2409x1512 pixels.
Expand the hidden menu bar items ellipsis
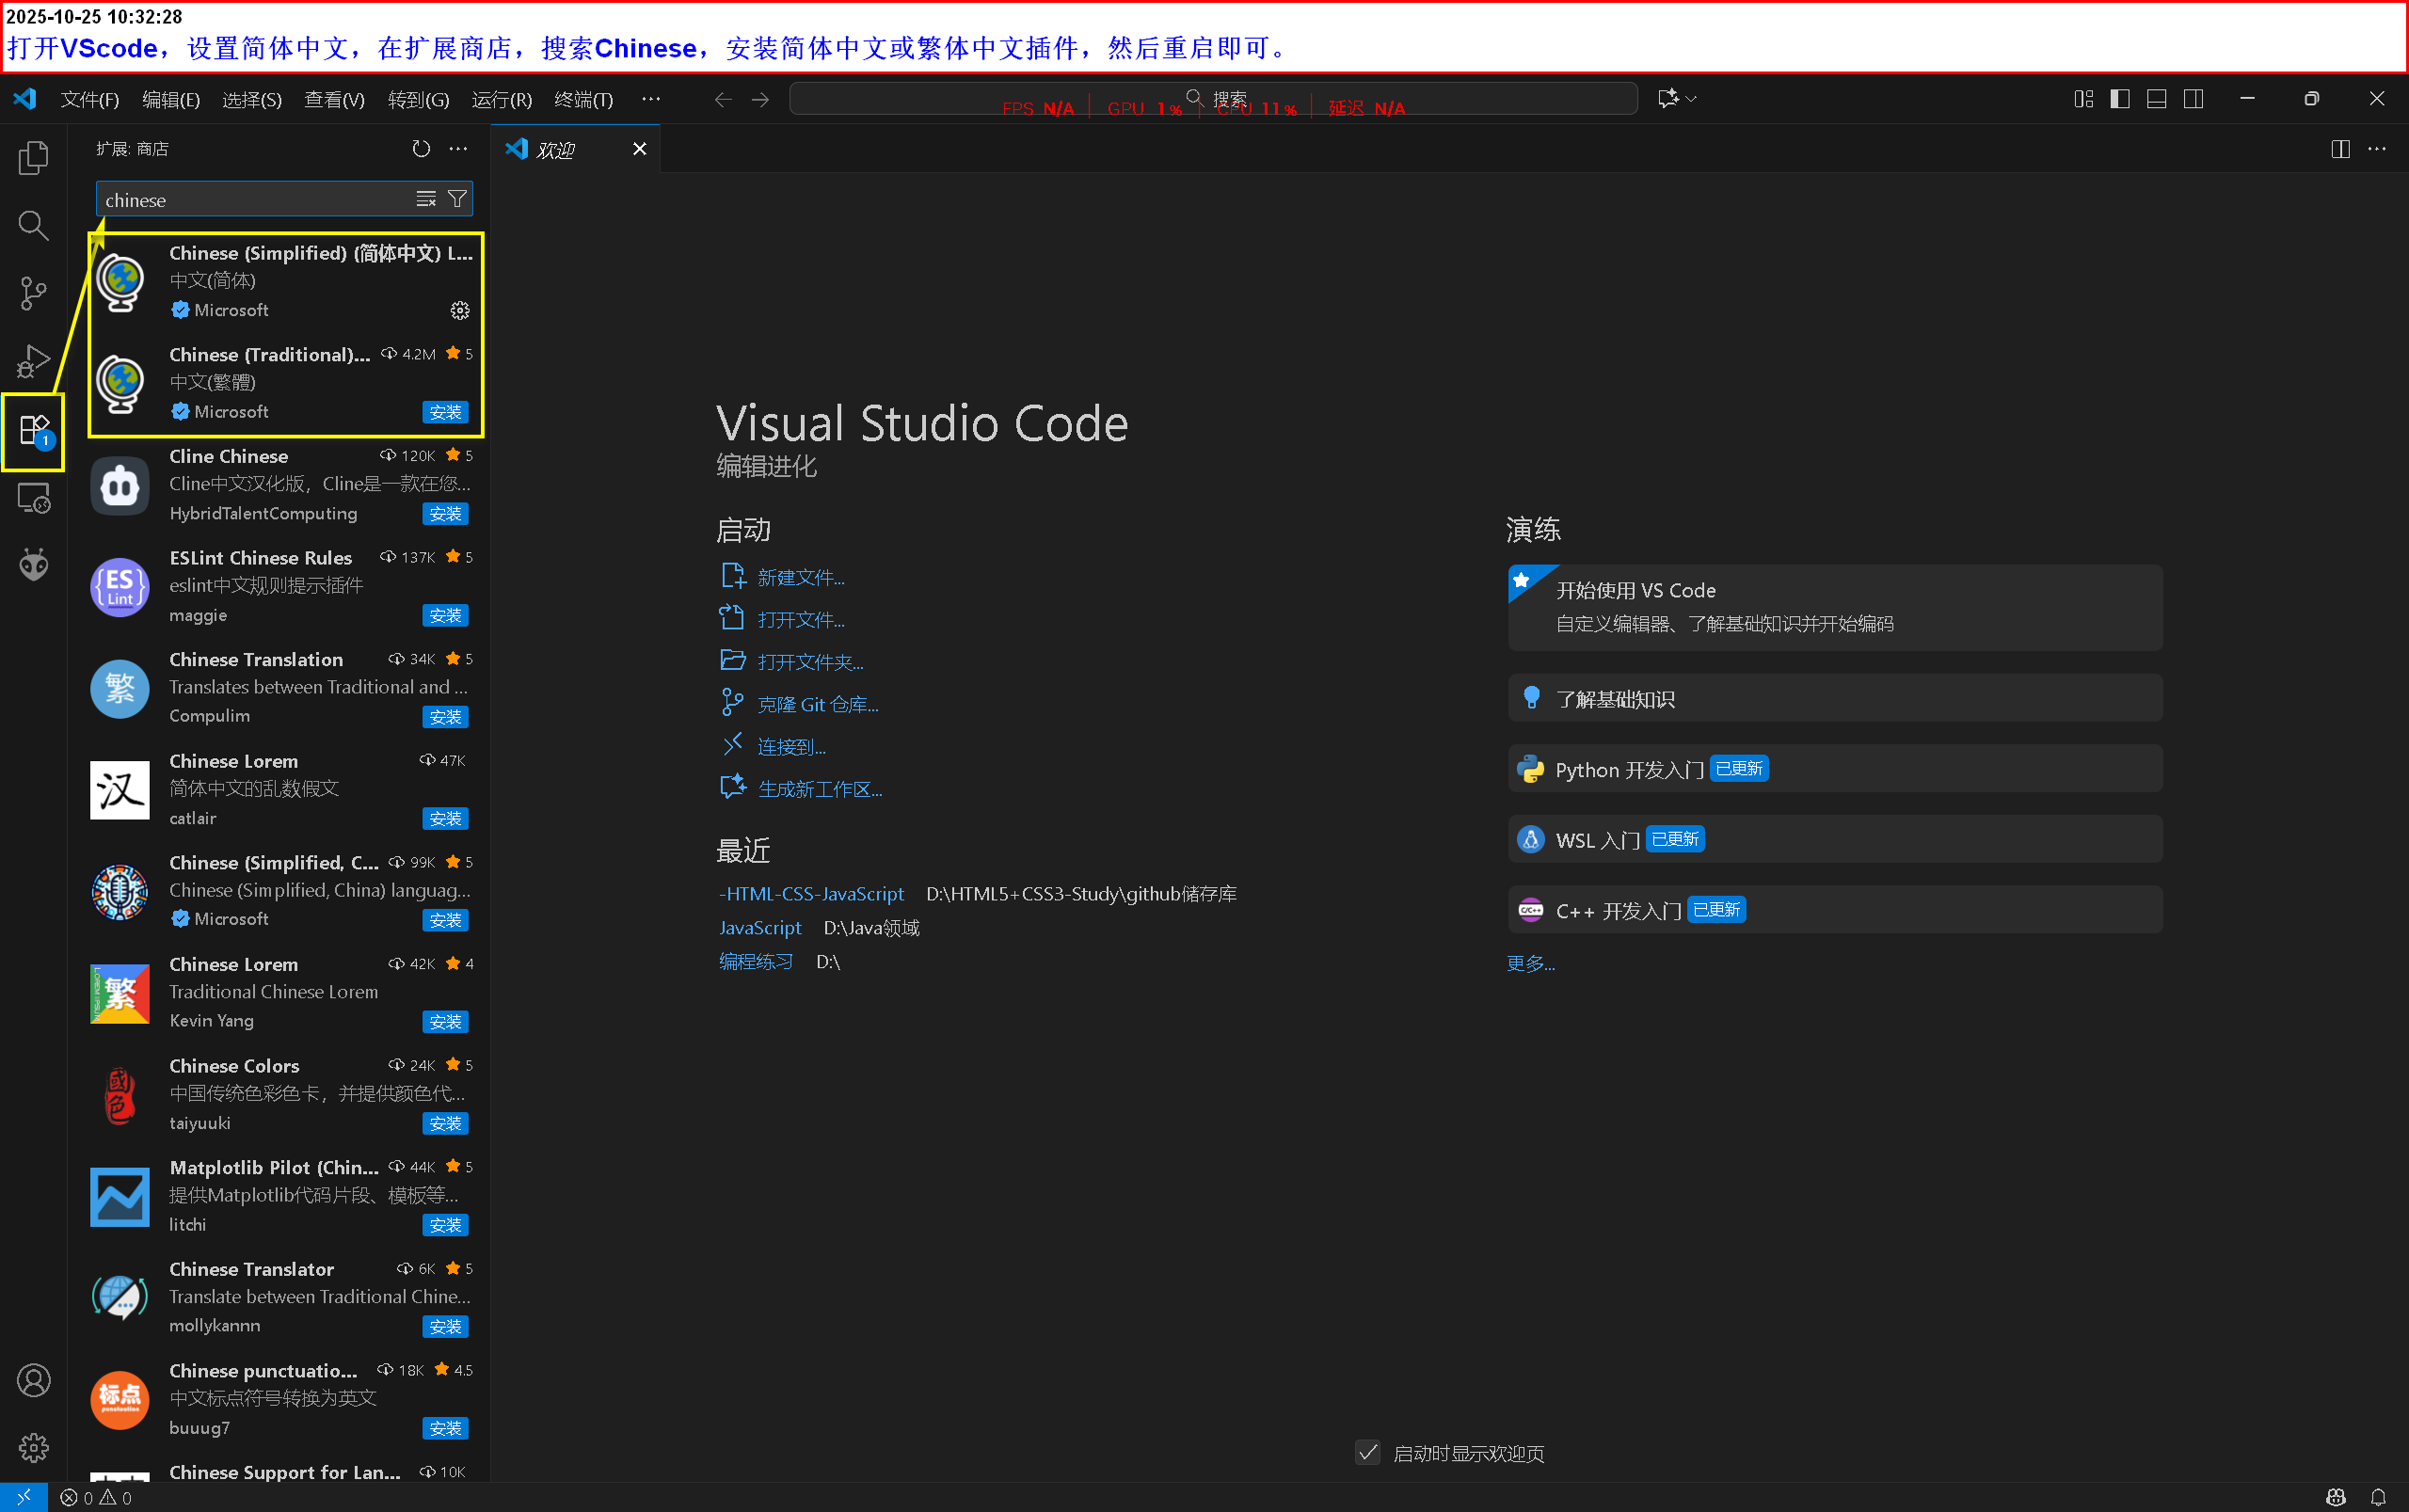(651, 99)
